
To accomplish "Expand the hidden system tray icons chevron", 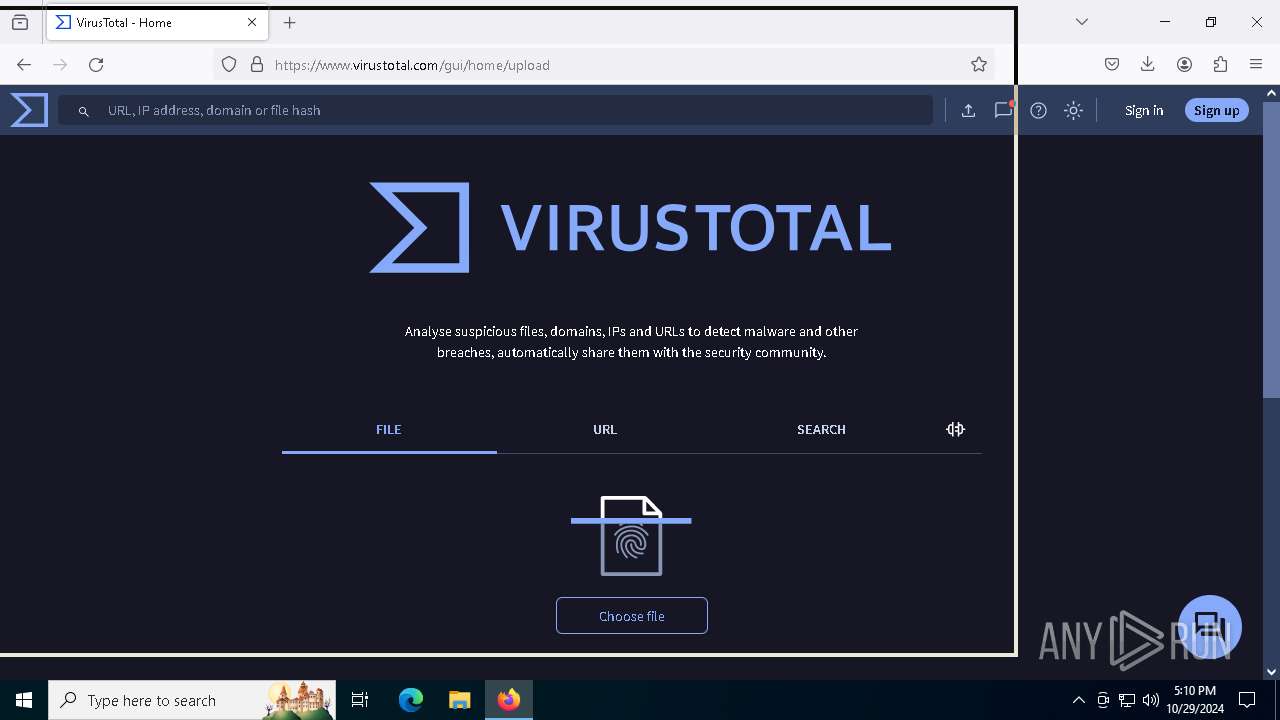I will (x=1078, y=700).
